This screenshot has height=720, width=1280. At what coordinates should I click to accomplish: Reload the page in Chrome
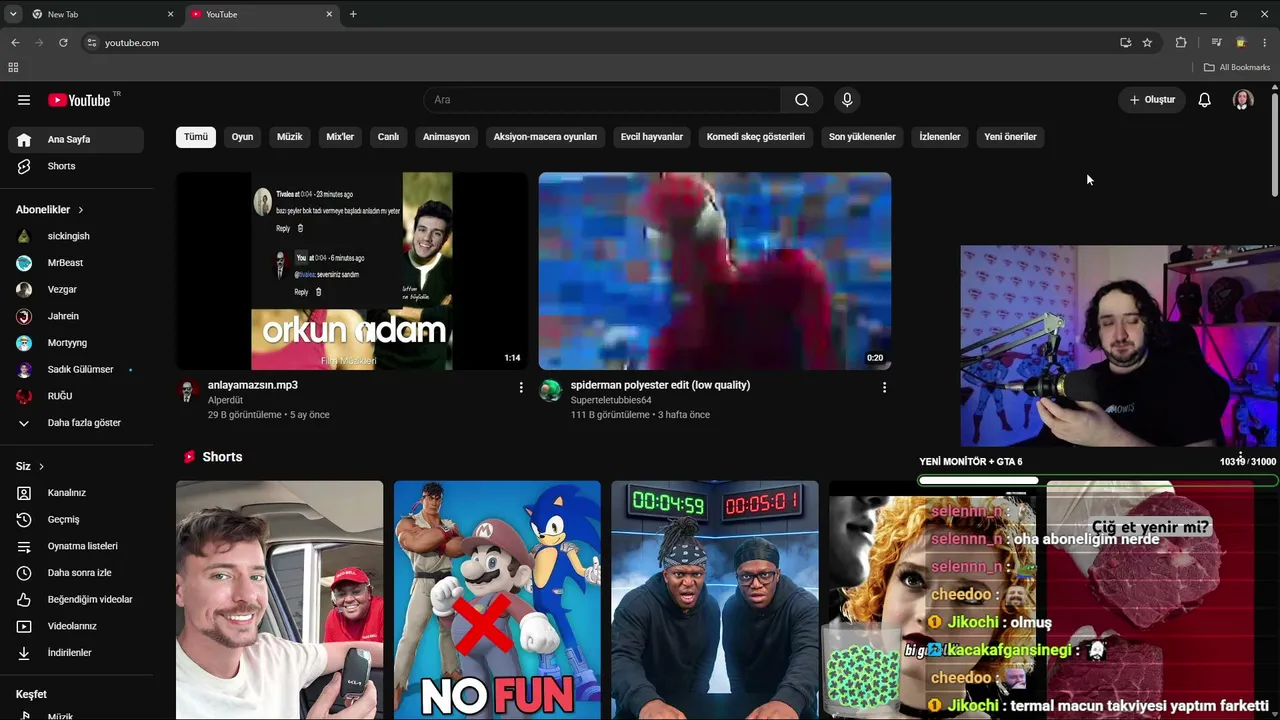[x=63, y=43]
